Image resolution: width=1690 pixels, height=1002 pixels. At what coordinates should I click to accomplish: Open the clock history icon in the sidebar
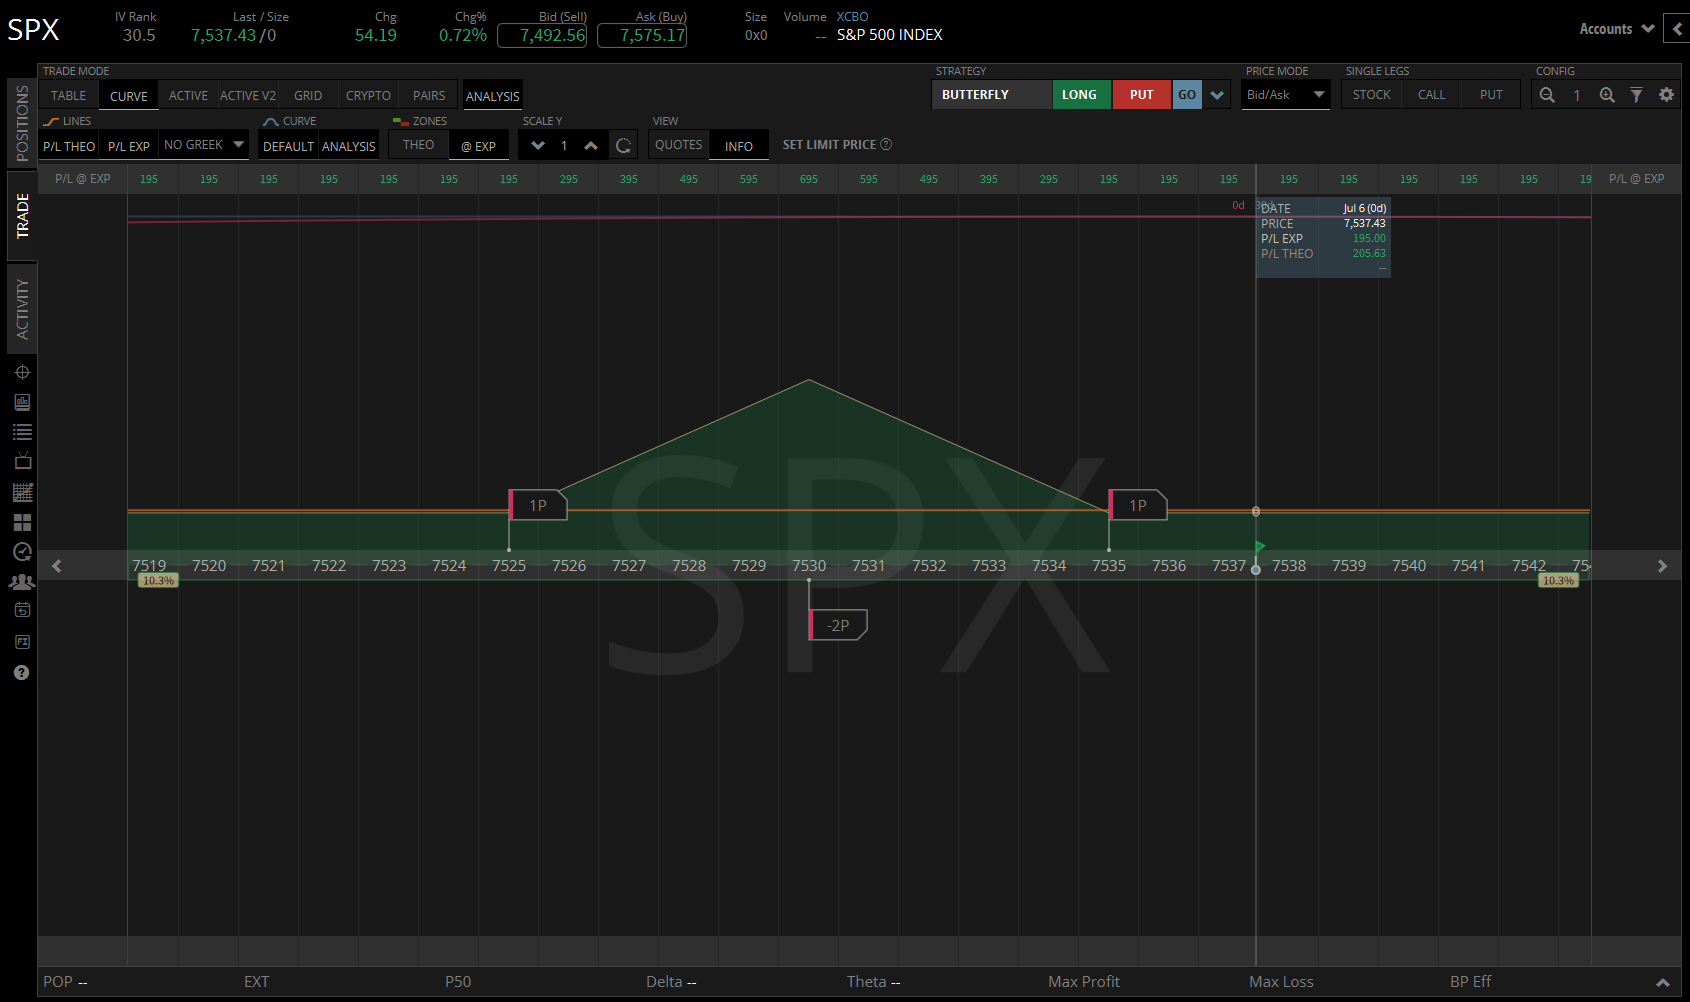pos(22,551)
